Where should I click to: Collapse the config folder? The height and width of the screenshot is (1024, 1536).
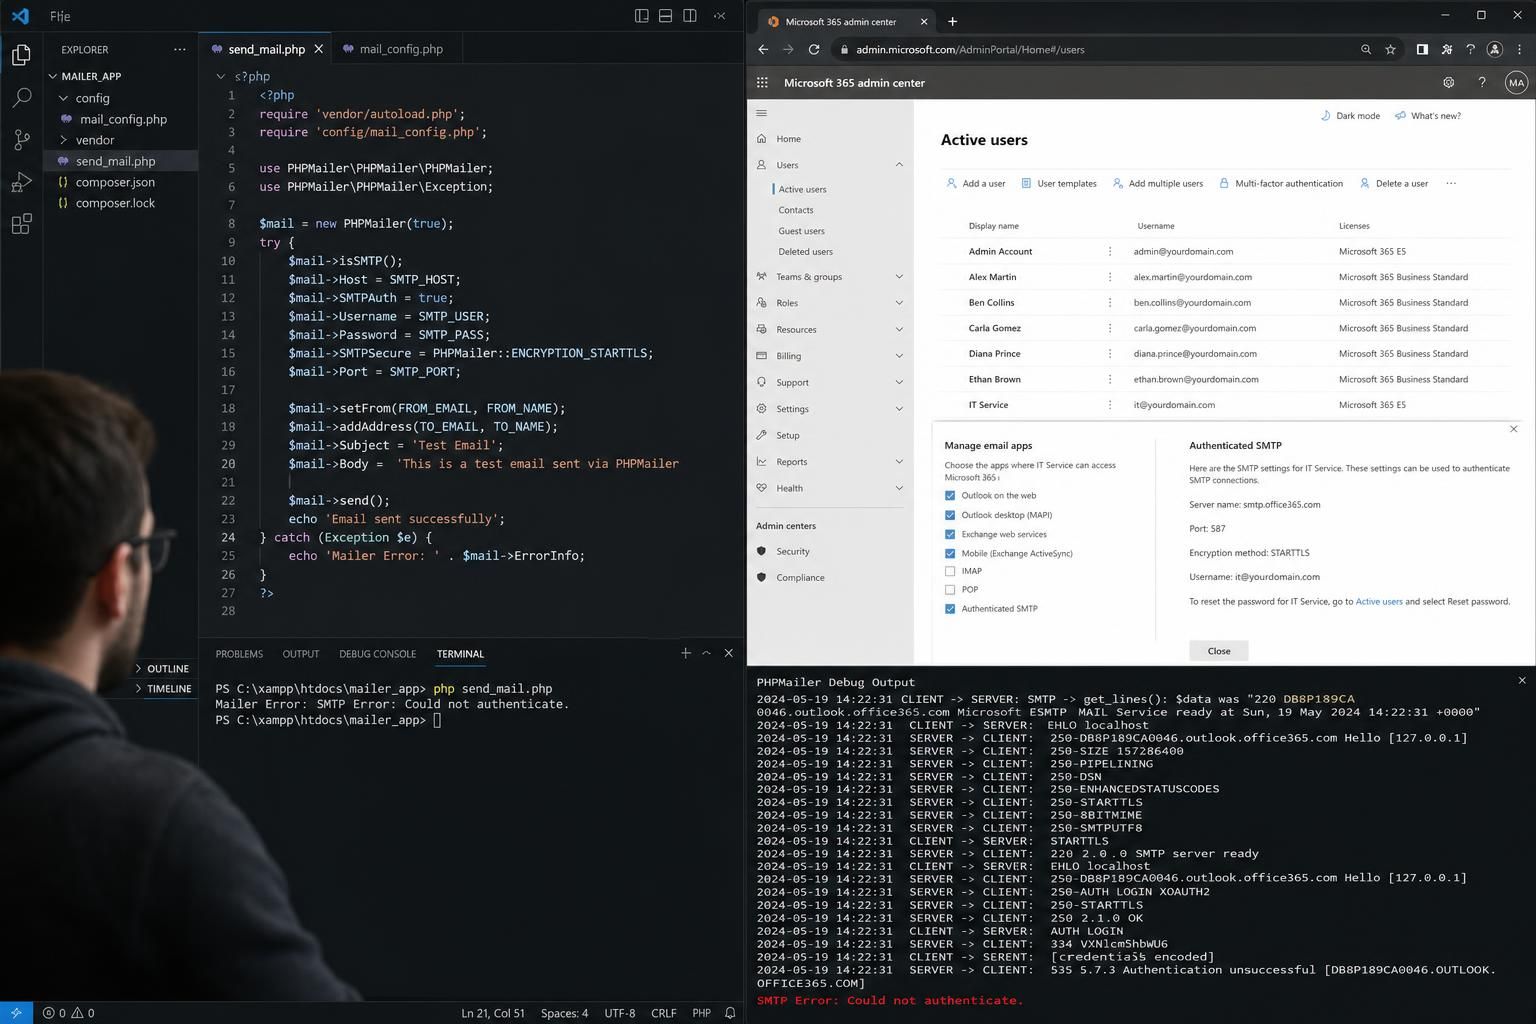(x=63, y=98)
